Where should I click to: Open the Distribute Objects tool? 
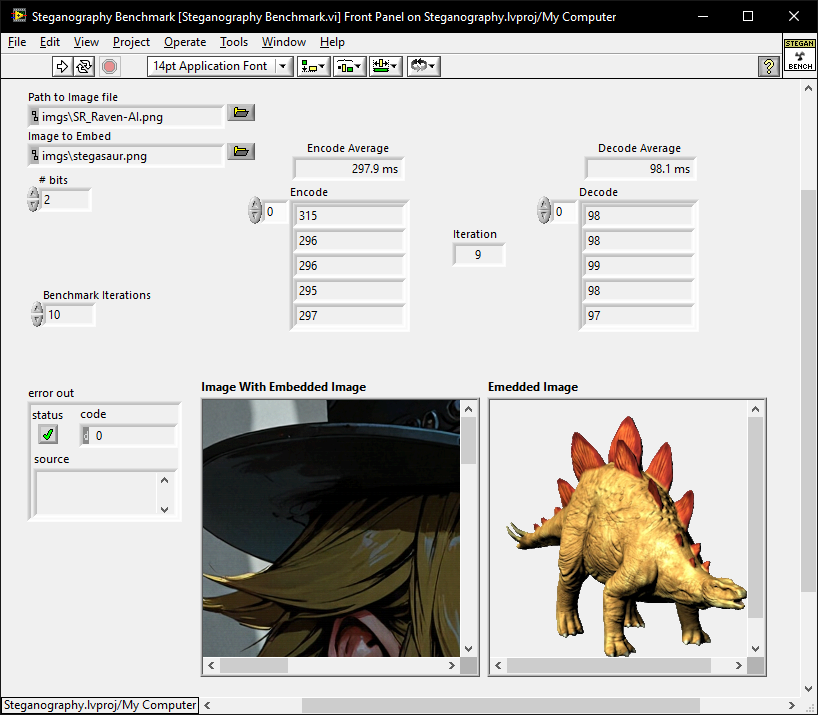348,66
